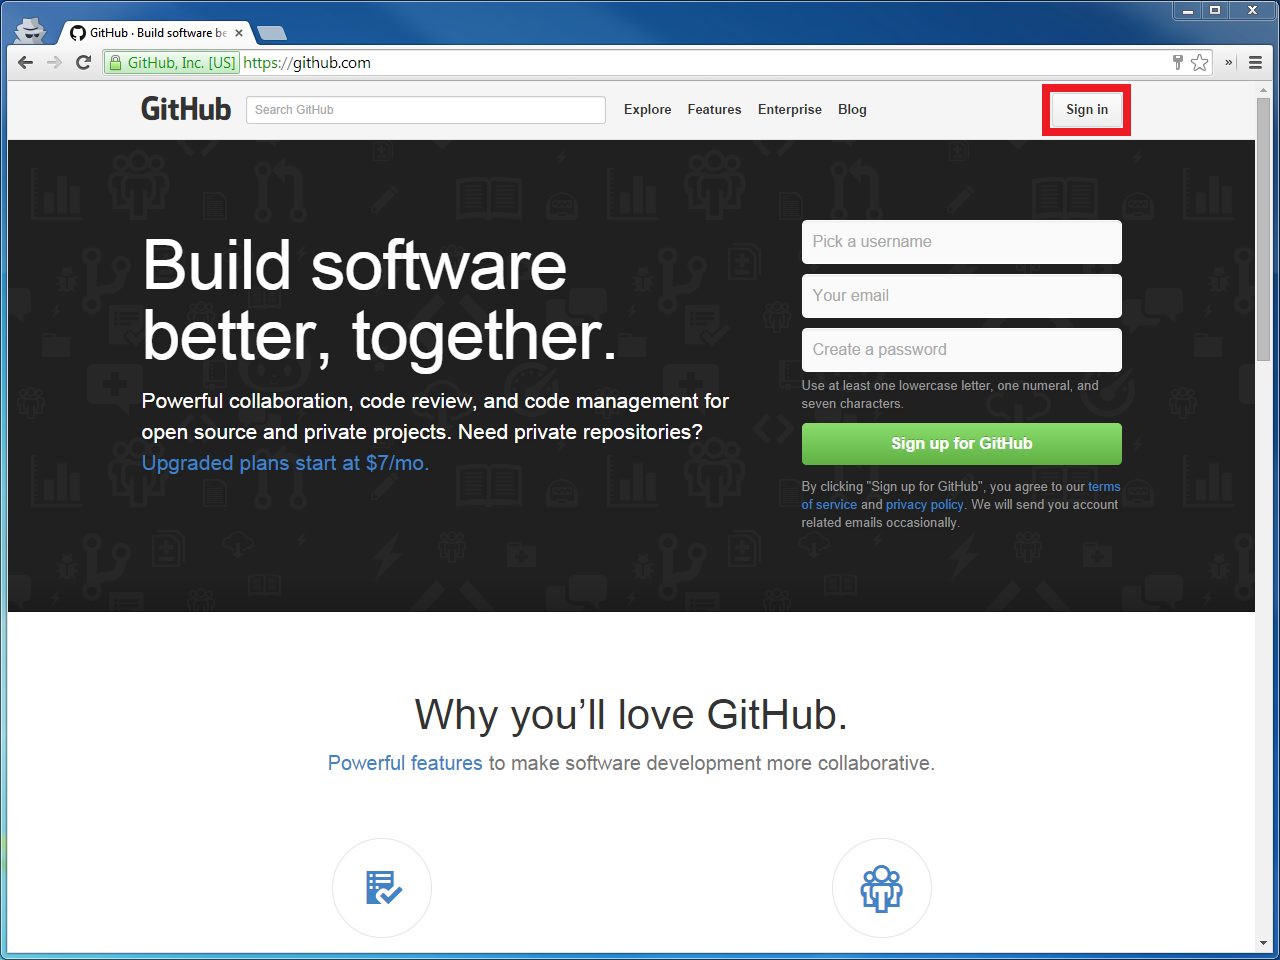This screenshot has width=1280, height=960.
Task: Reload the page with refresh icon
Action: 84,62
